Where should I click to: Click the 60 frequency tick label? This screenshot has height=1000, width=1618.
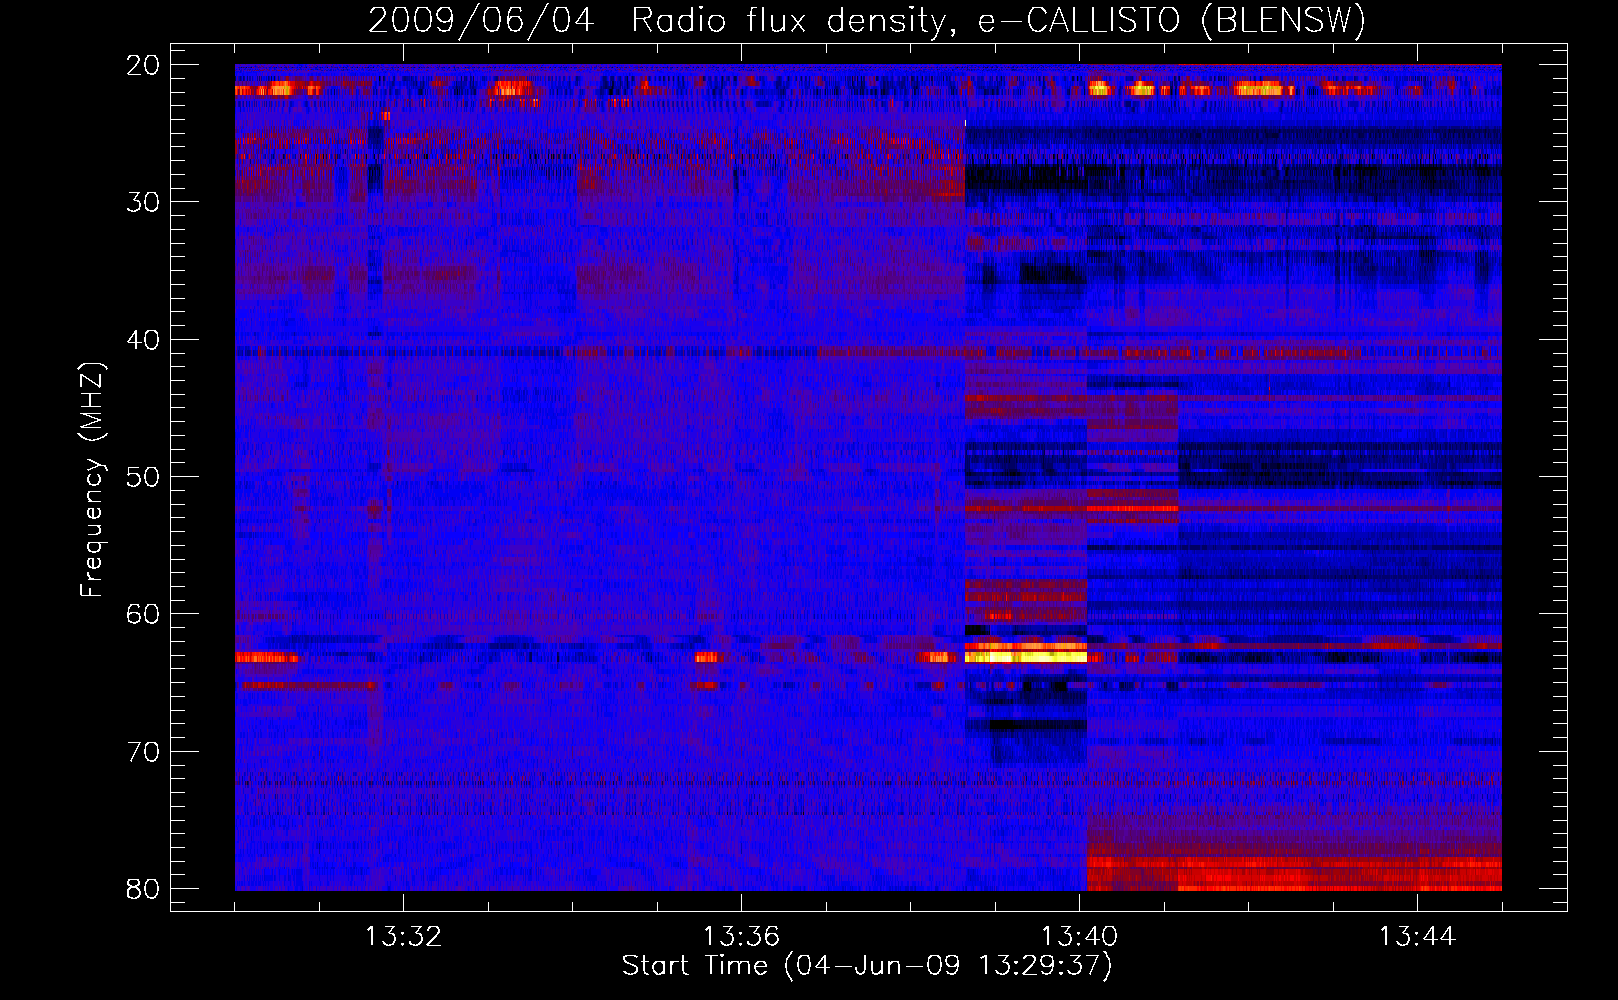(144, 614)
